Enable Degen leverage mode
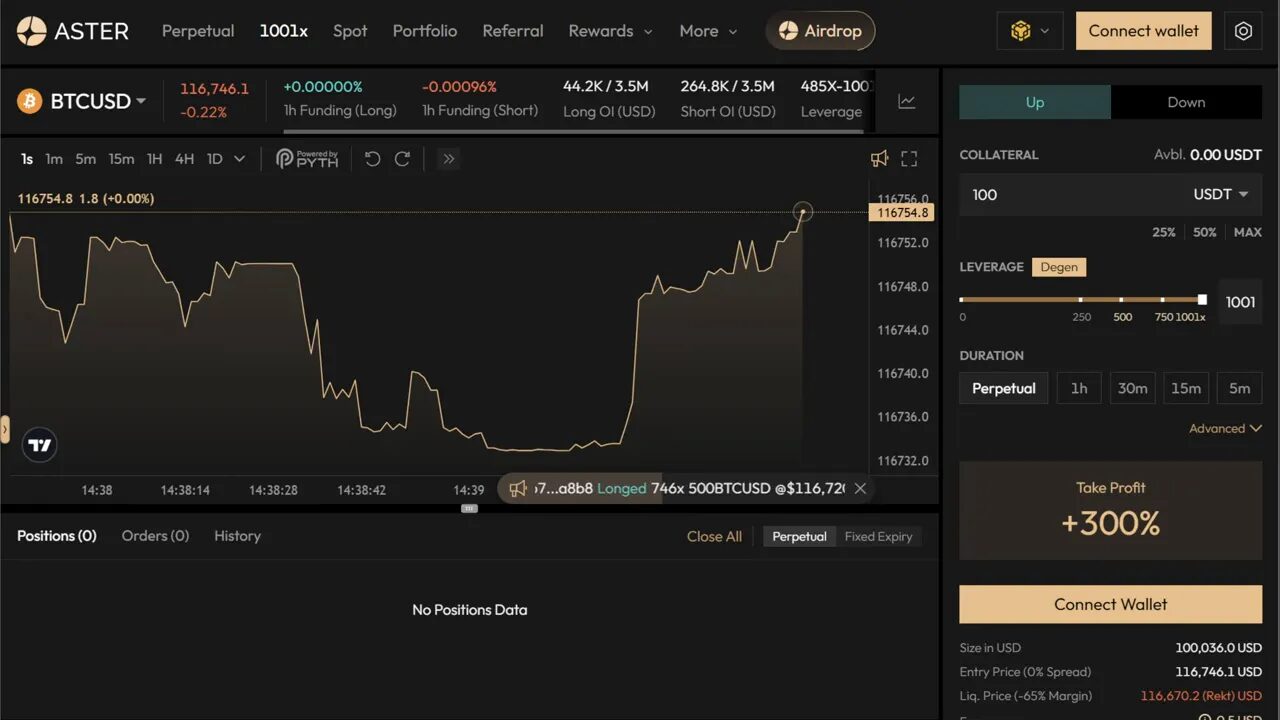This screenshot has height=720, width=1280. (x=1059, y=267)
